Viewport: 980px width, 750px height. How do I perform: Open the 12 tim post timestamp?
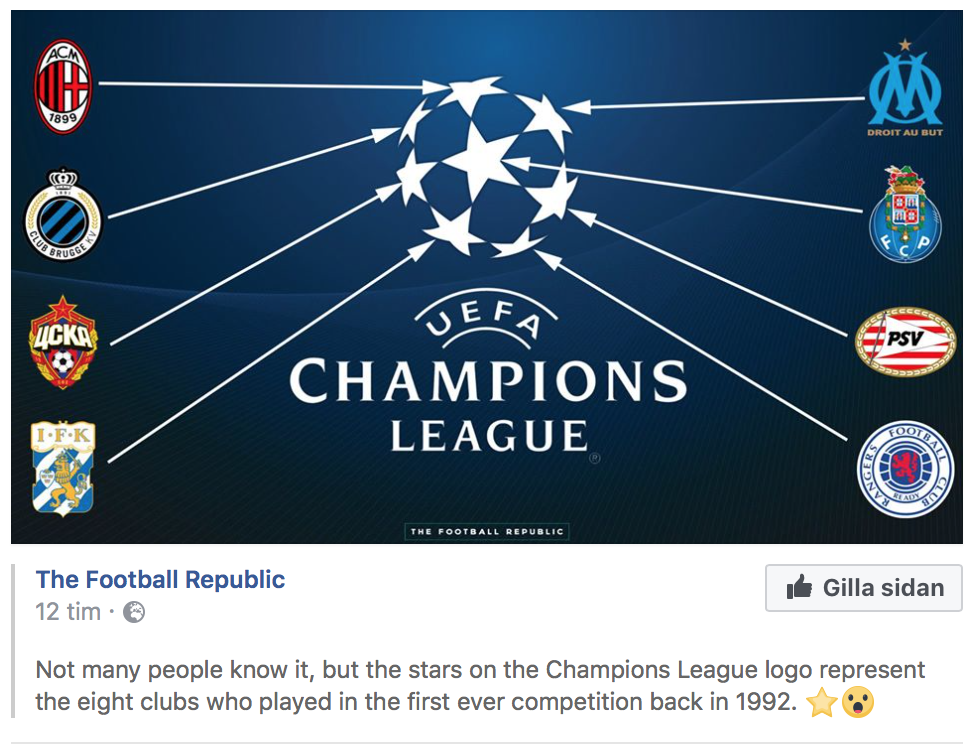pos(68,612)
